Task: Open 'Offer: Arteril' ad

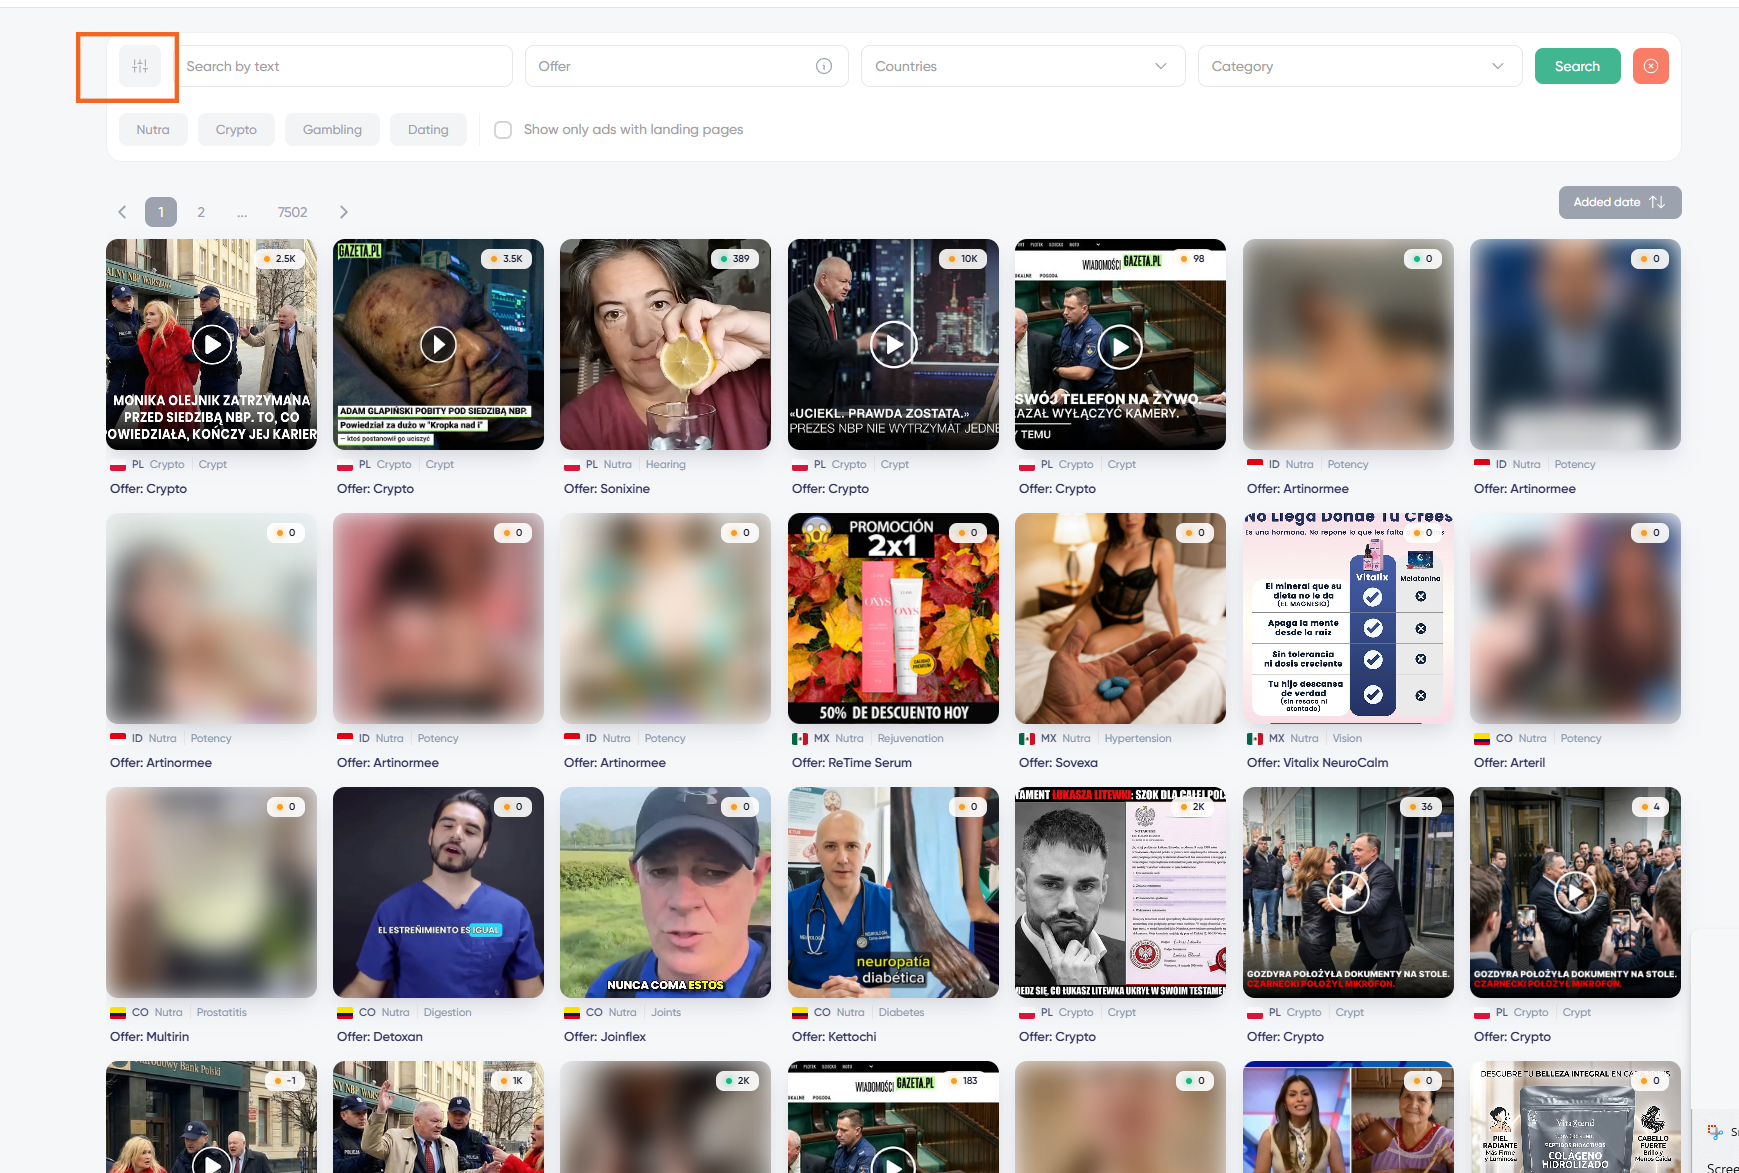Action: 1509,763
